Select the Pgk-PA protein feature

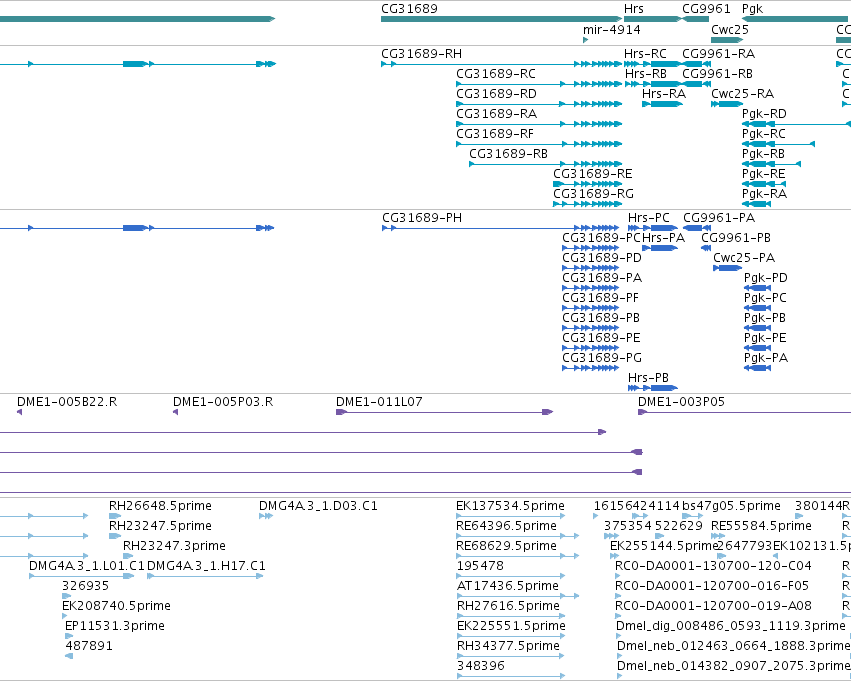pyautogui.click(x=758, y=368)
